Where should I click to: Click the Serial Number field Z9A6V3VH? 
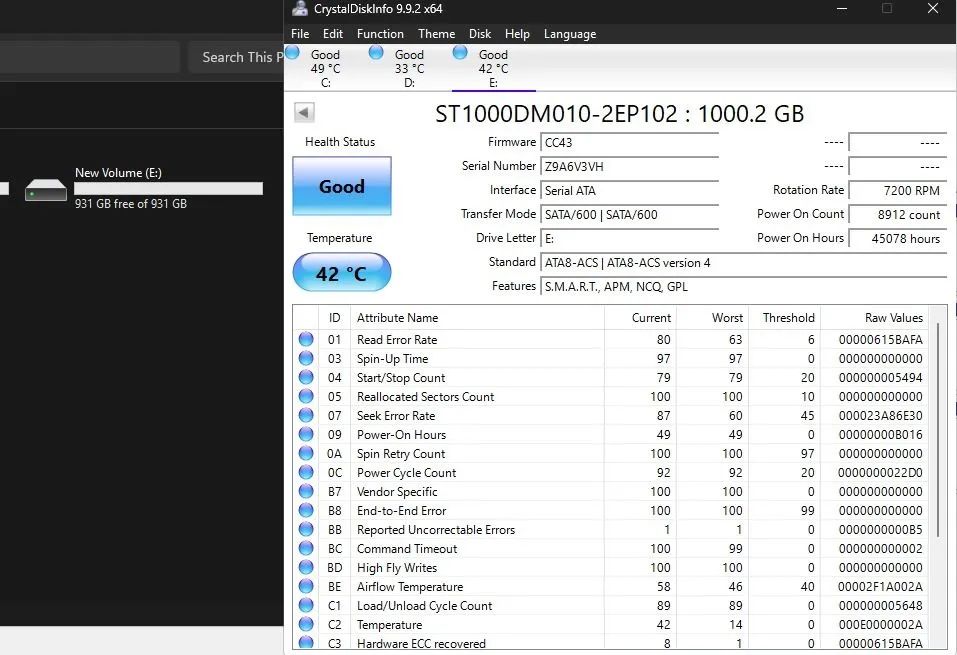(x=629, y=167)
